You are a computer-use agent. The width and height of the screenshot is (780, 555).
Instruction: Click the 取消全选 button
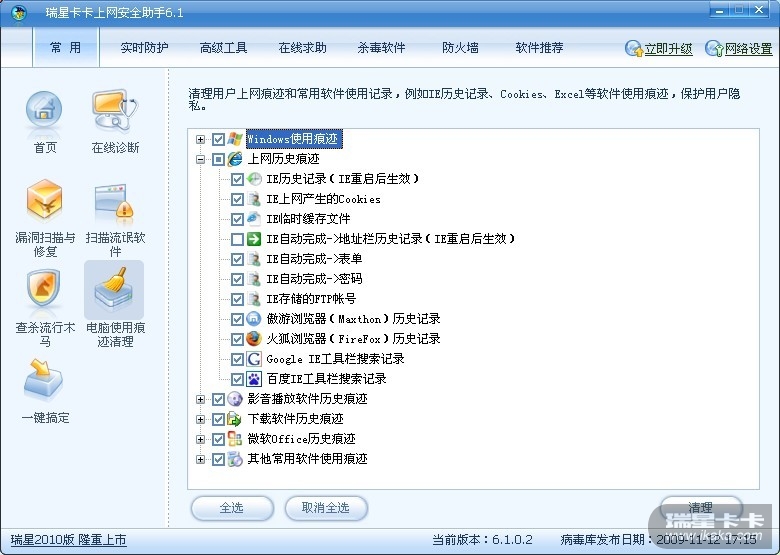tap(326, 508)
